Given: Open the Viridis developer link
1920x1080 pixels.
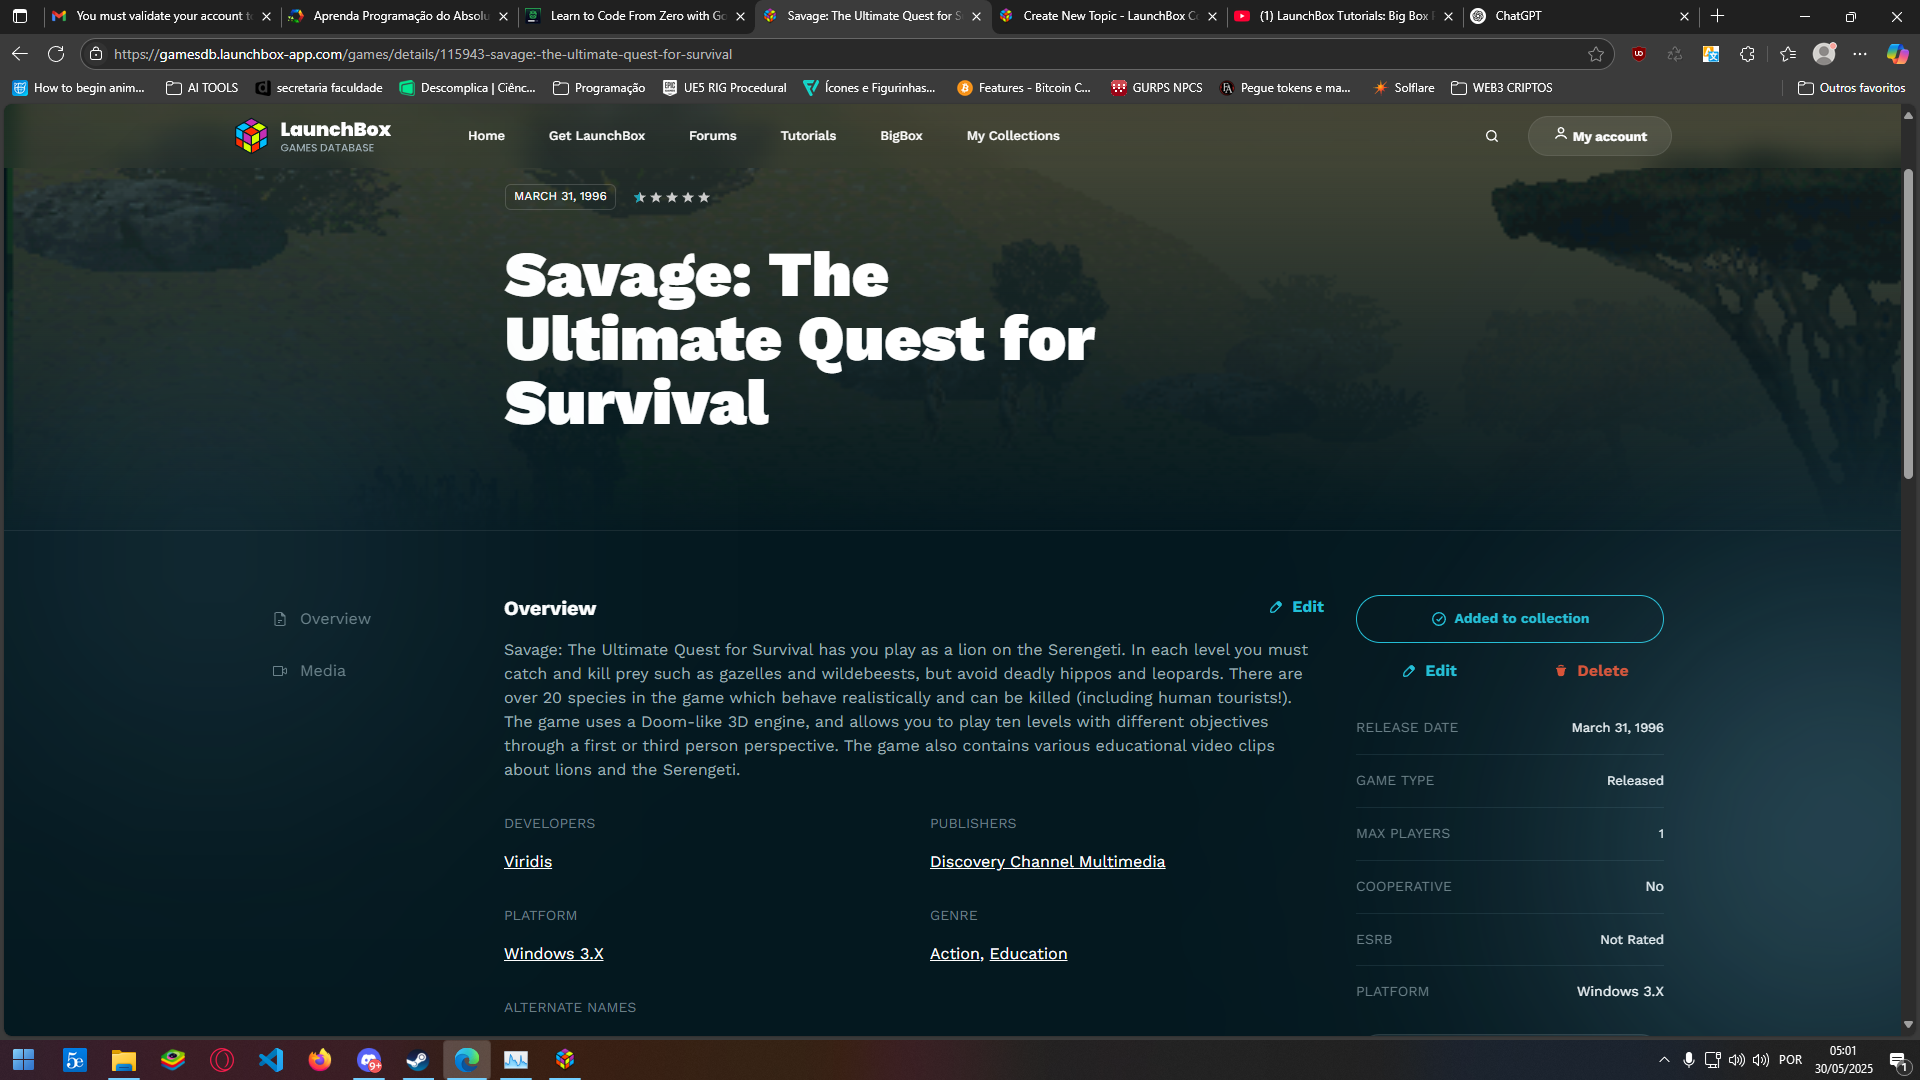Looking at the screenshot, I should pos(528,862).
